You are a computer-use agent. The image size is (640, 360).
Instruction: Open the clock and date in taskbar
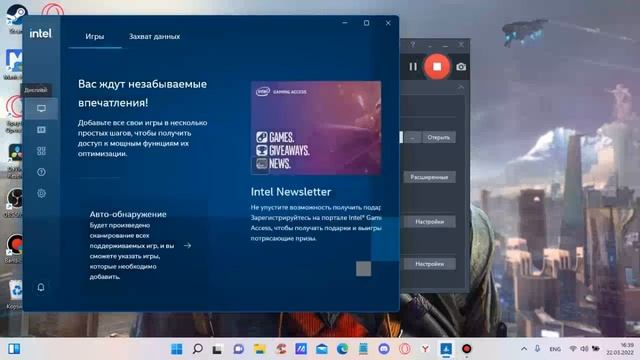tap(620, 349)
